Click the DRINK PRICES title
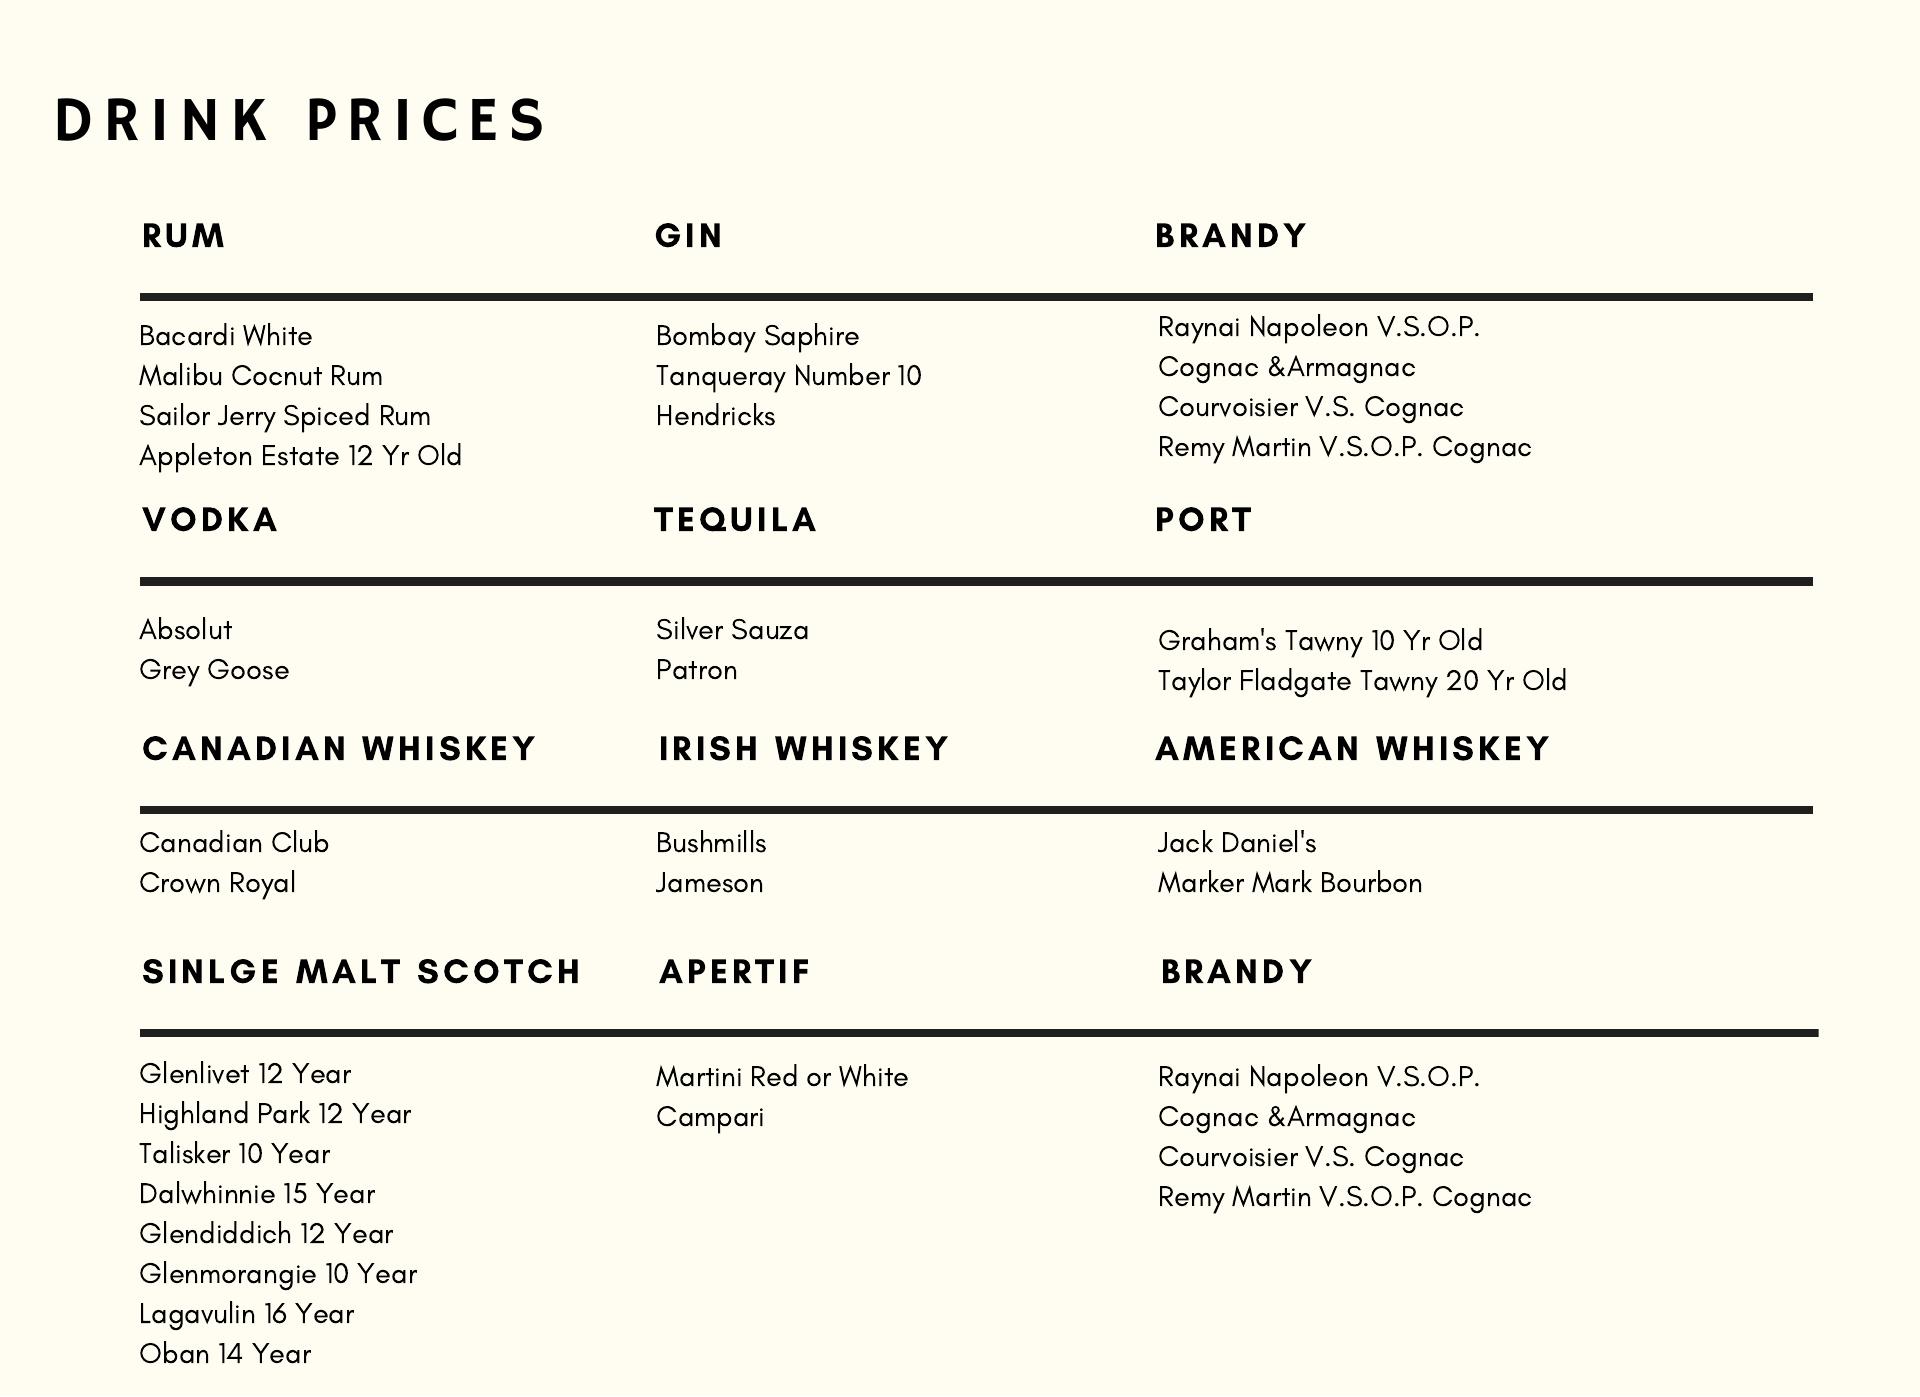The image size is (1920, 1397). pos(300,120)
